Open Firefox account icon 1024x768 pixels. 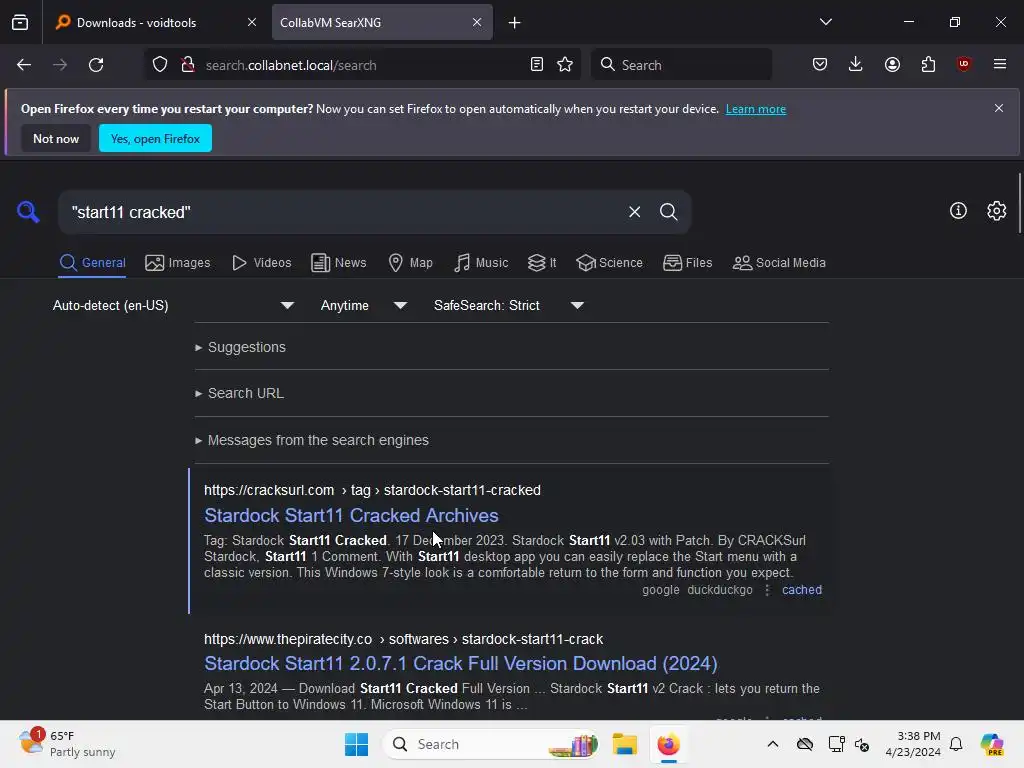pyautogui.click(x=892, y=64)
